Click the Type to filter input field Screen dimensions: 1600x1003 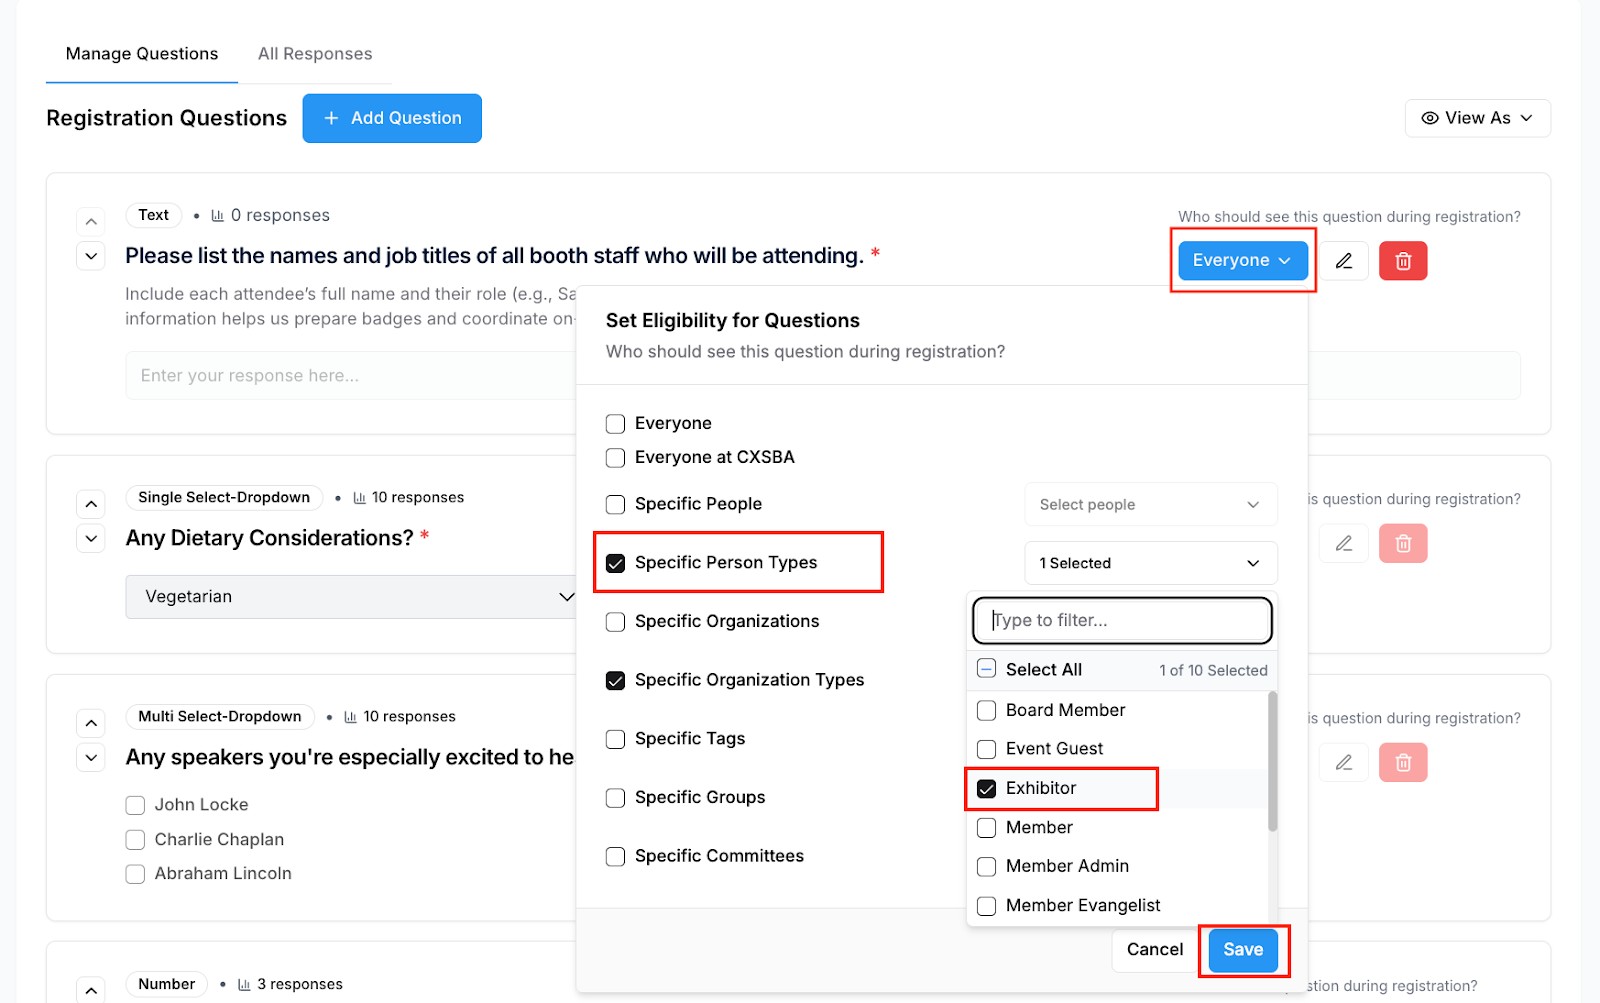click(x=1122, y=620)
